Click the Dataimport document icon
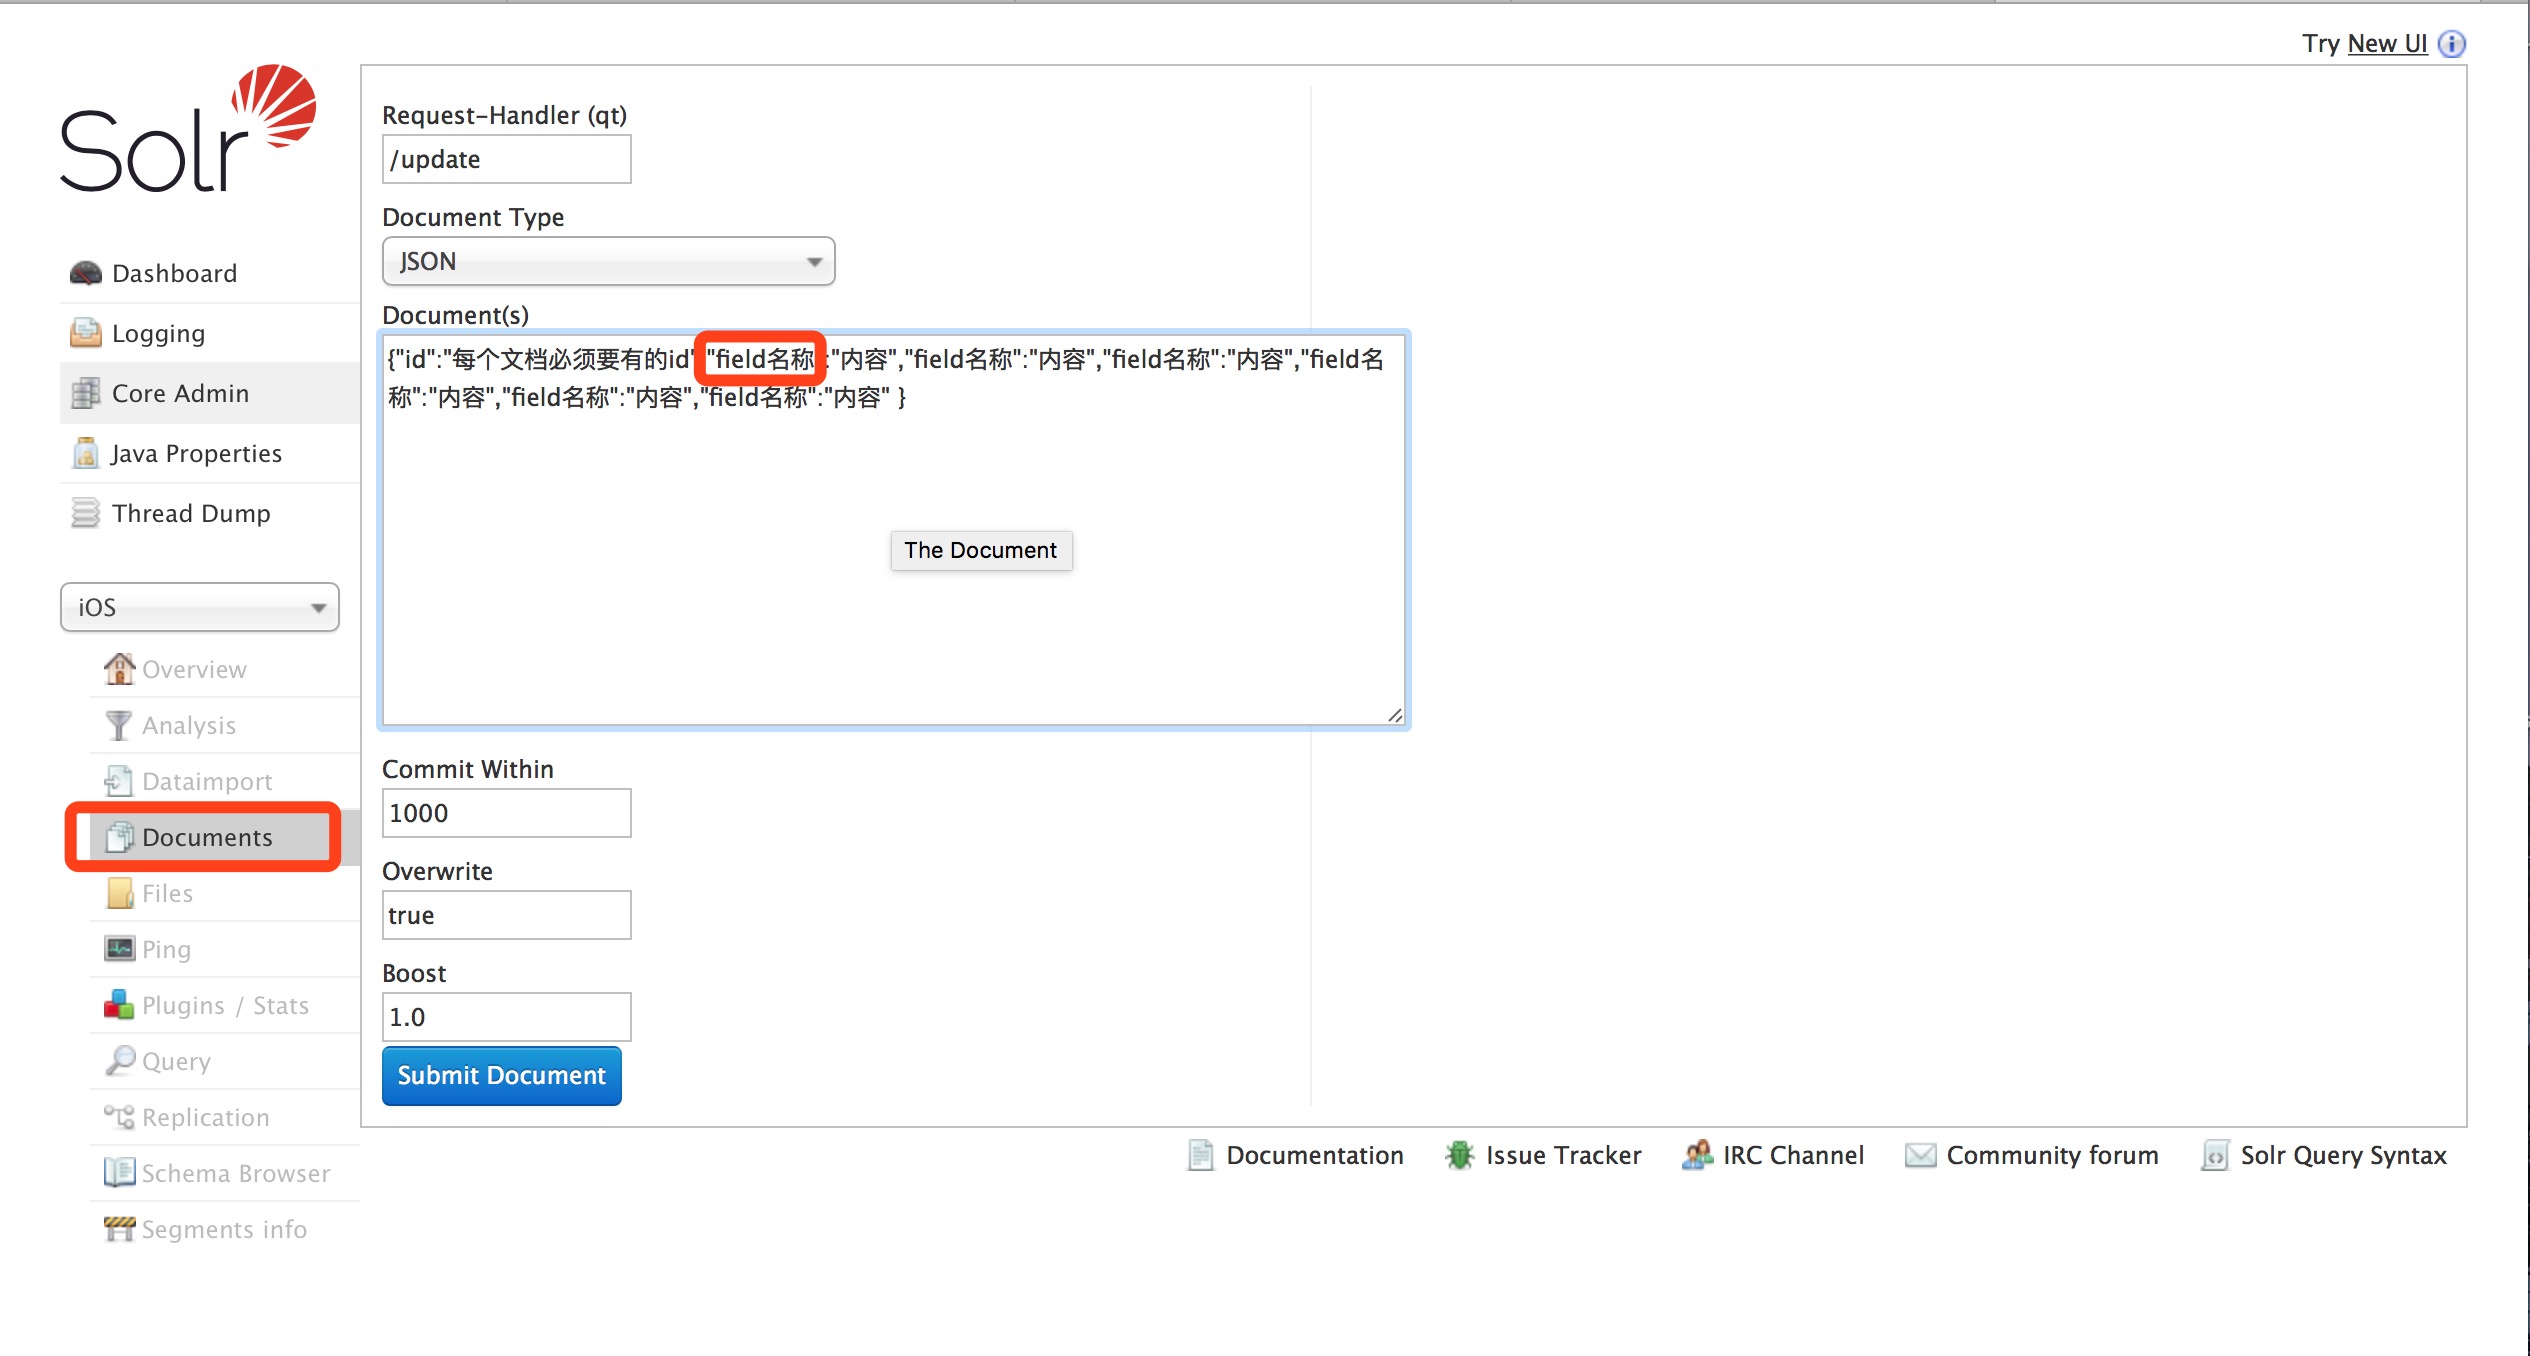 pyautogui.click(x=119, y=781)
